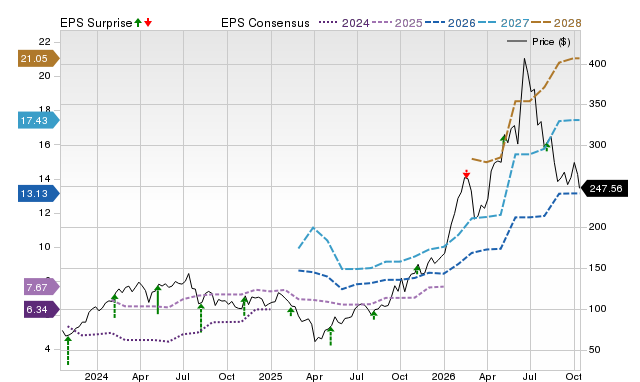Click the 14 EPS axis label
This screenshot has height=382, width=640.
(x=44, y=179)
